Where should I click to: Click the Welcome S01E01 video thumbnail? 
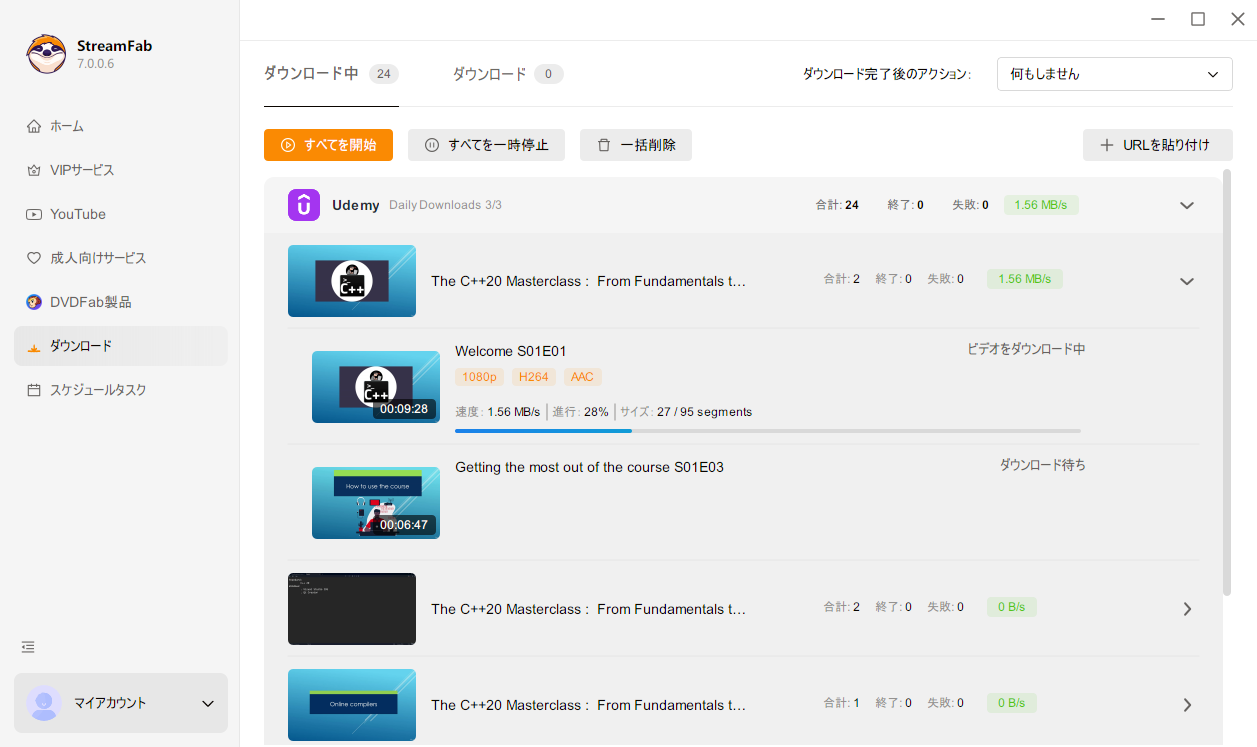point(375,387)
